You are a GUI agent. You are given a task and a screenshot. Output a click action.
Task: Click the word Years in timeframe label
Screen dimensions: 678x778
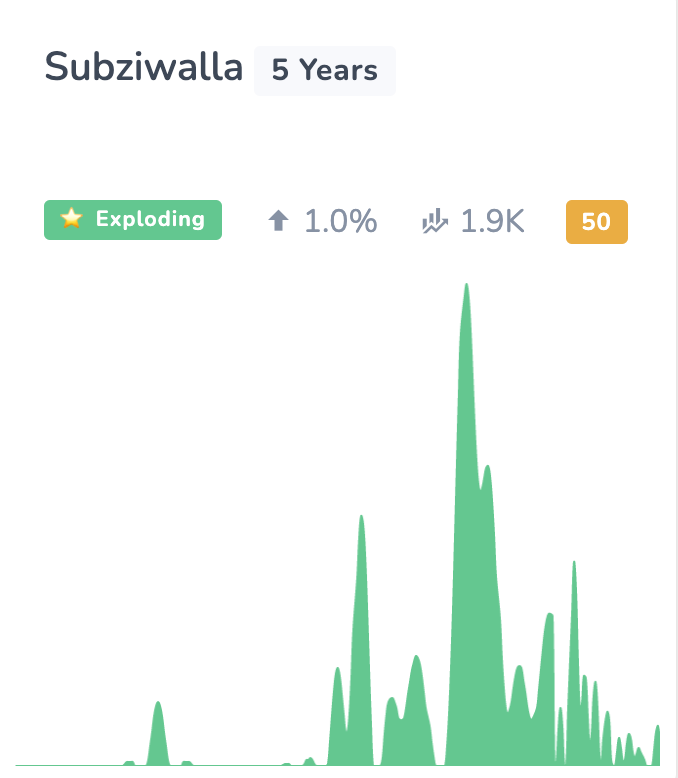339,70
